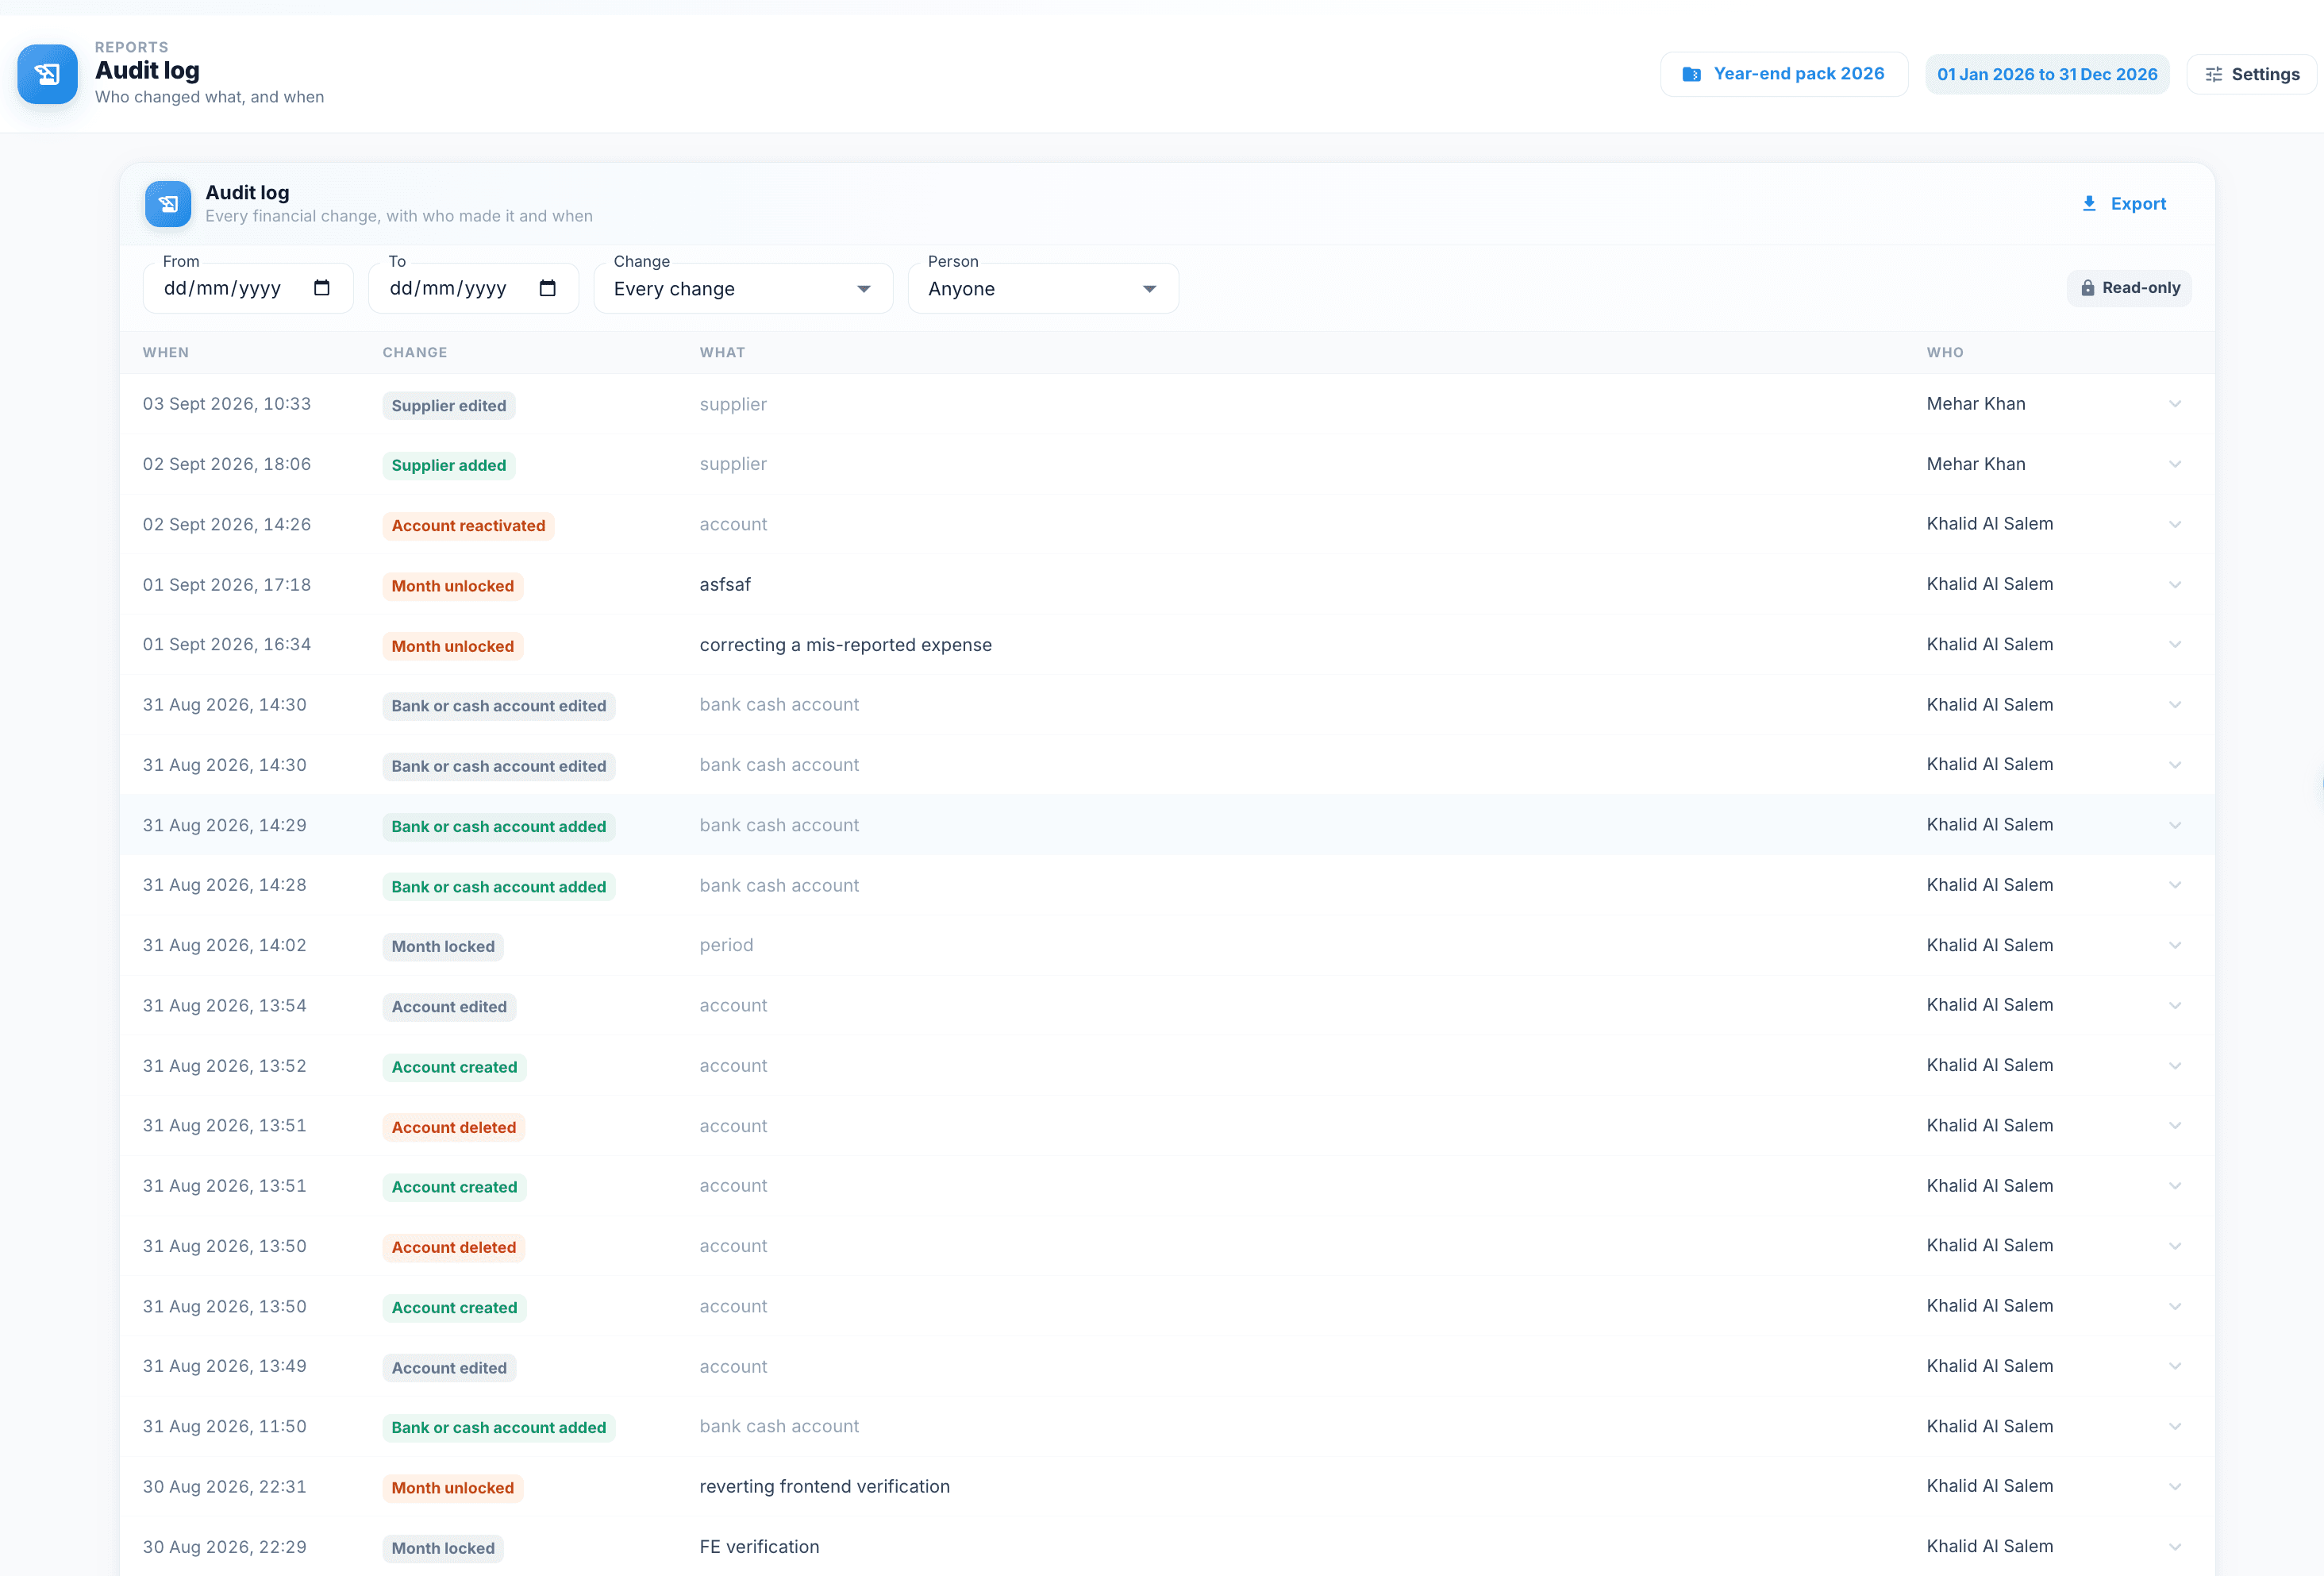2324x1576 pixels.
Task: Click the Bank or cash account added tag at 11:50
Action: click(499, 1428)
